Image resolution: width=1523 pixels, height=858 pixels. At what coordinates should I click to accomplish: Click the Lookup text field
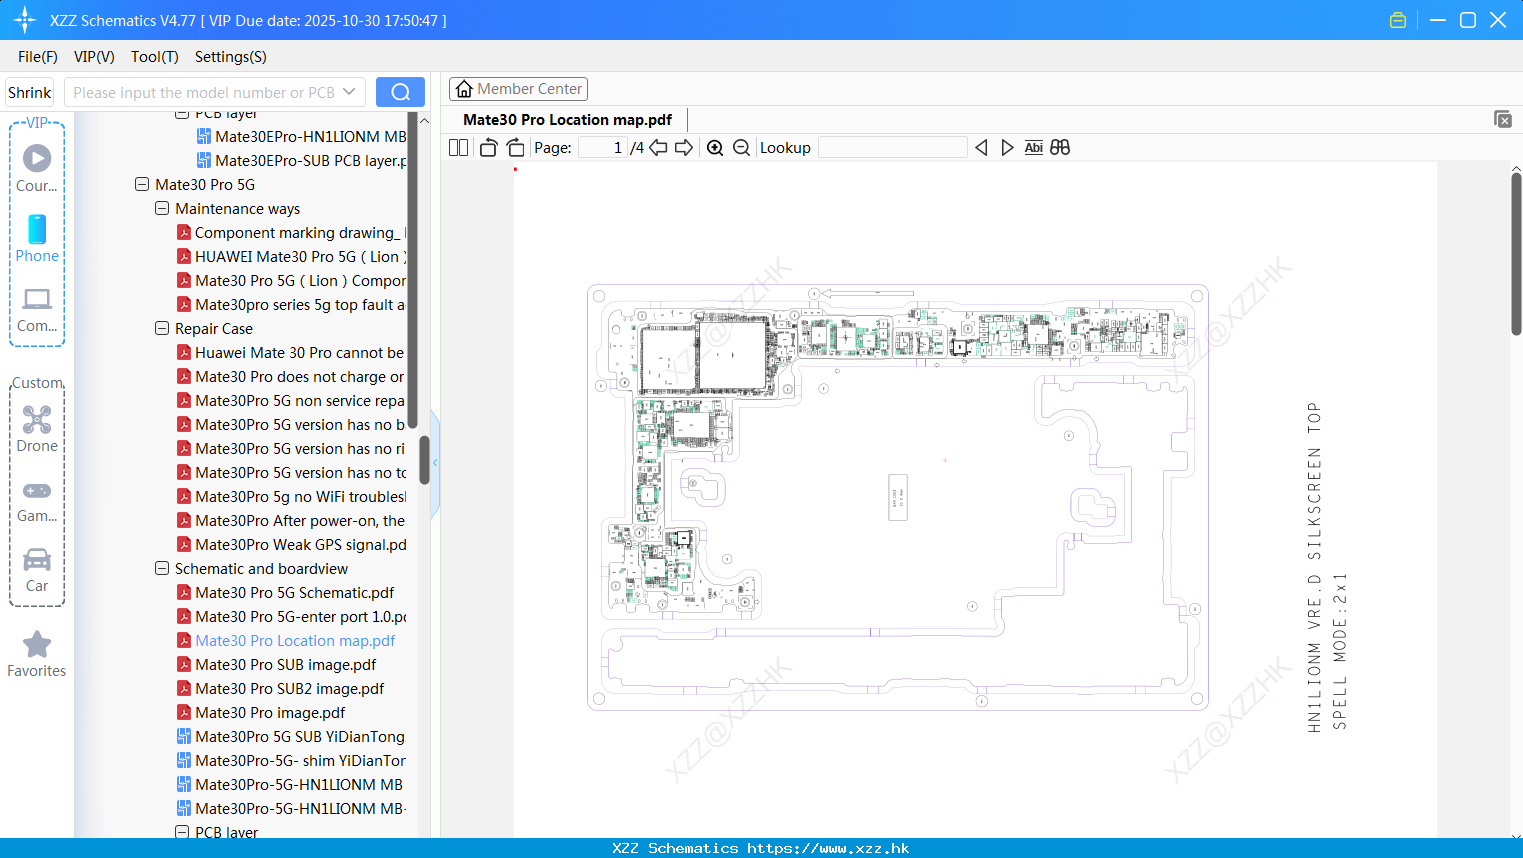(892, 147)
